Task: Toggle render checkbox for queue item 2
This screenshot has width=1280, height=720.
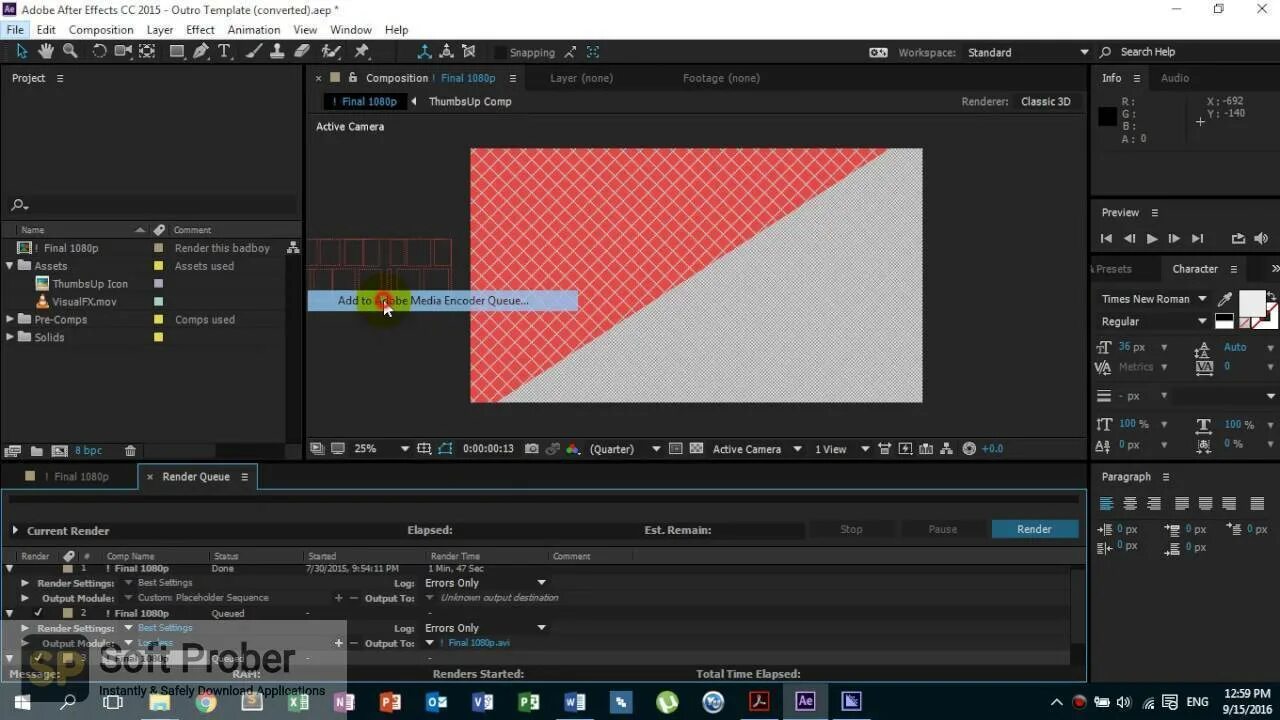Action: pyautogui.click(x=38, y=613)
